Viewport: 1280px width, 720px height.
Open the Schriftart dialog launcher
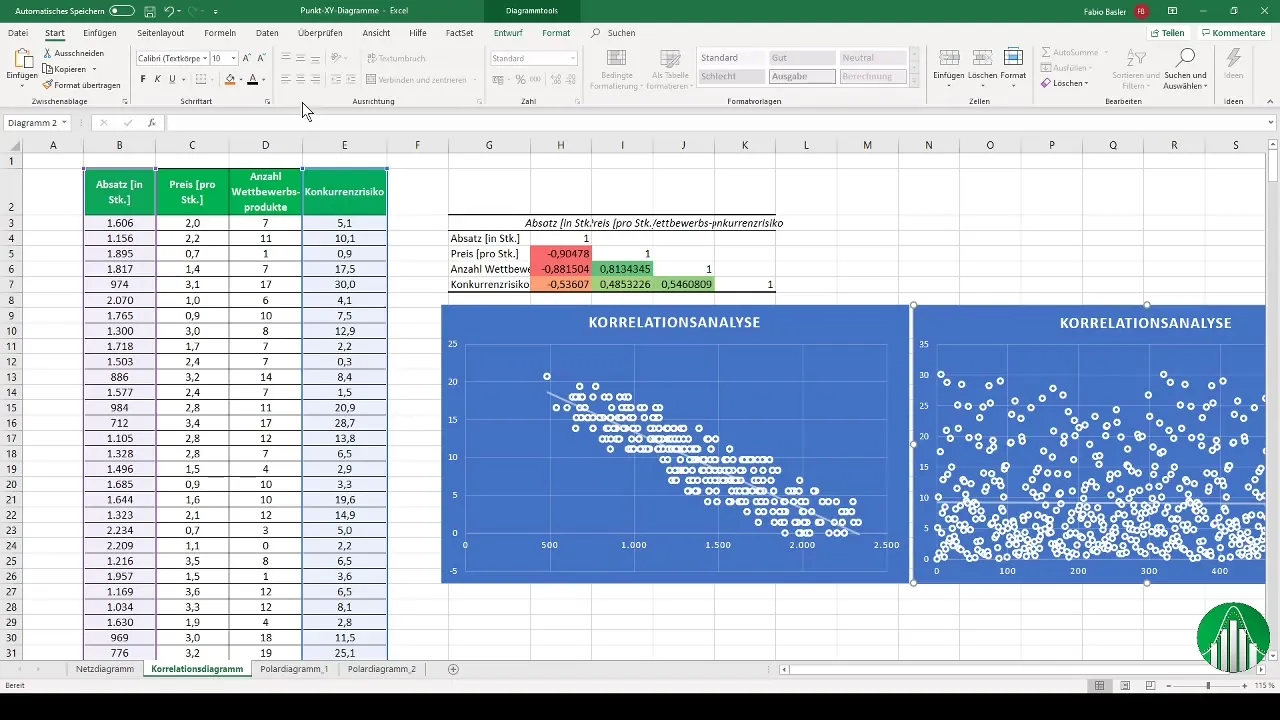coord(267,102)
